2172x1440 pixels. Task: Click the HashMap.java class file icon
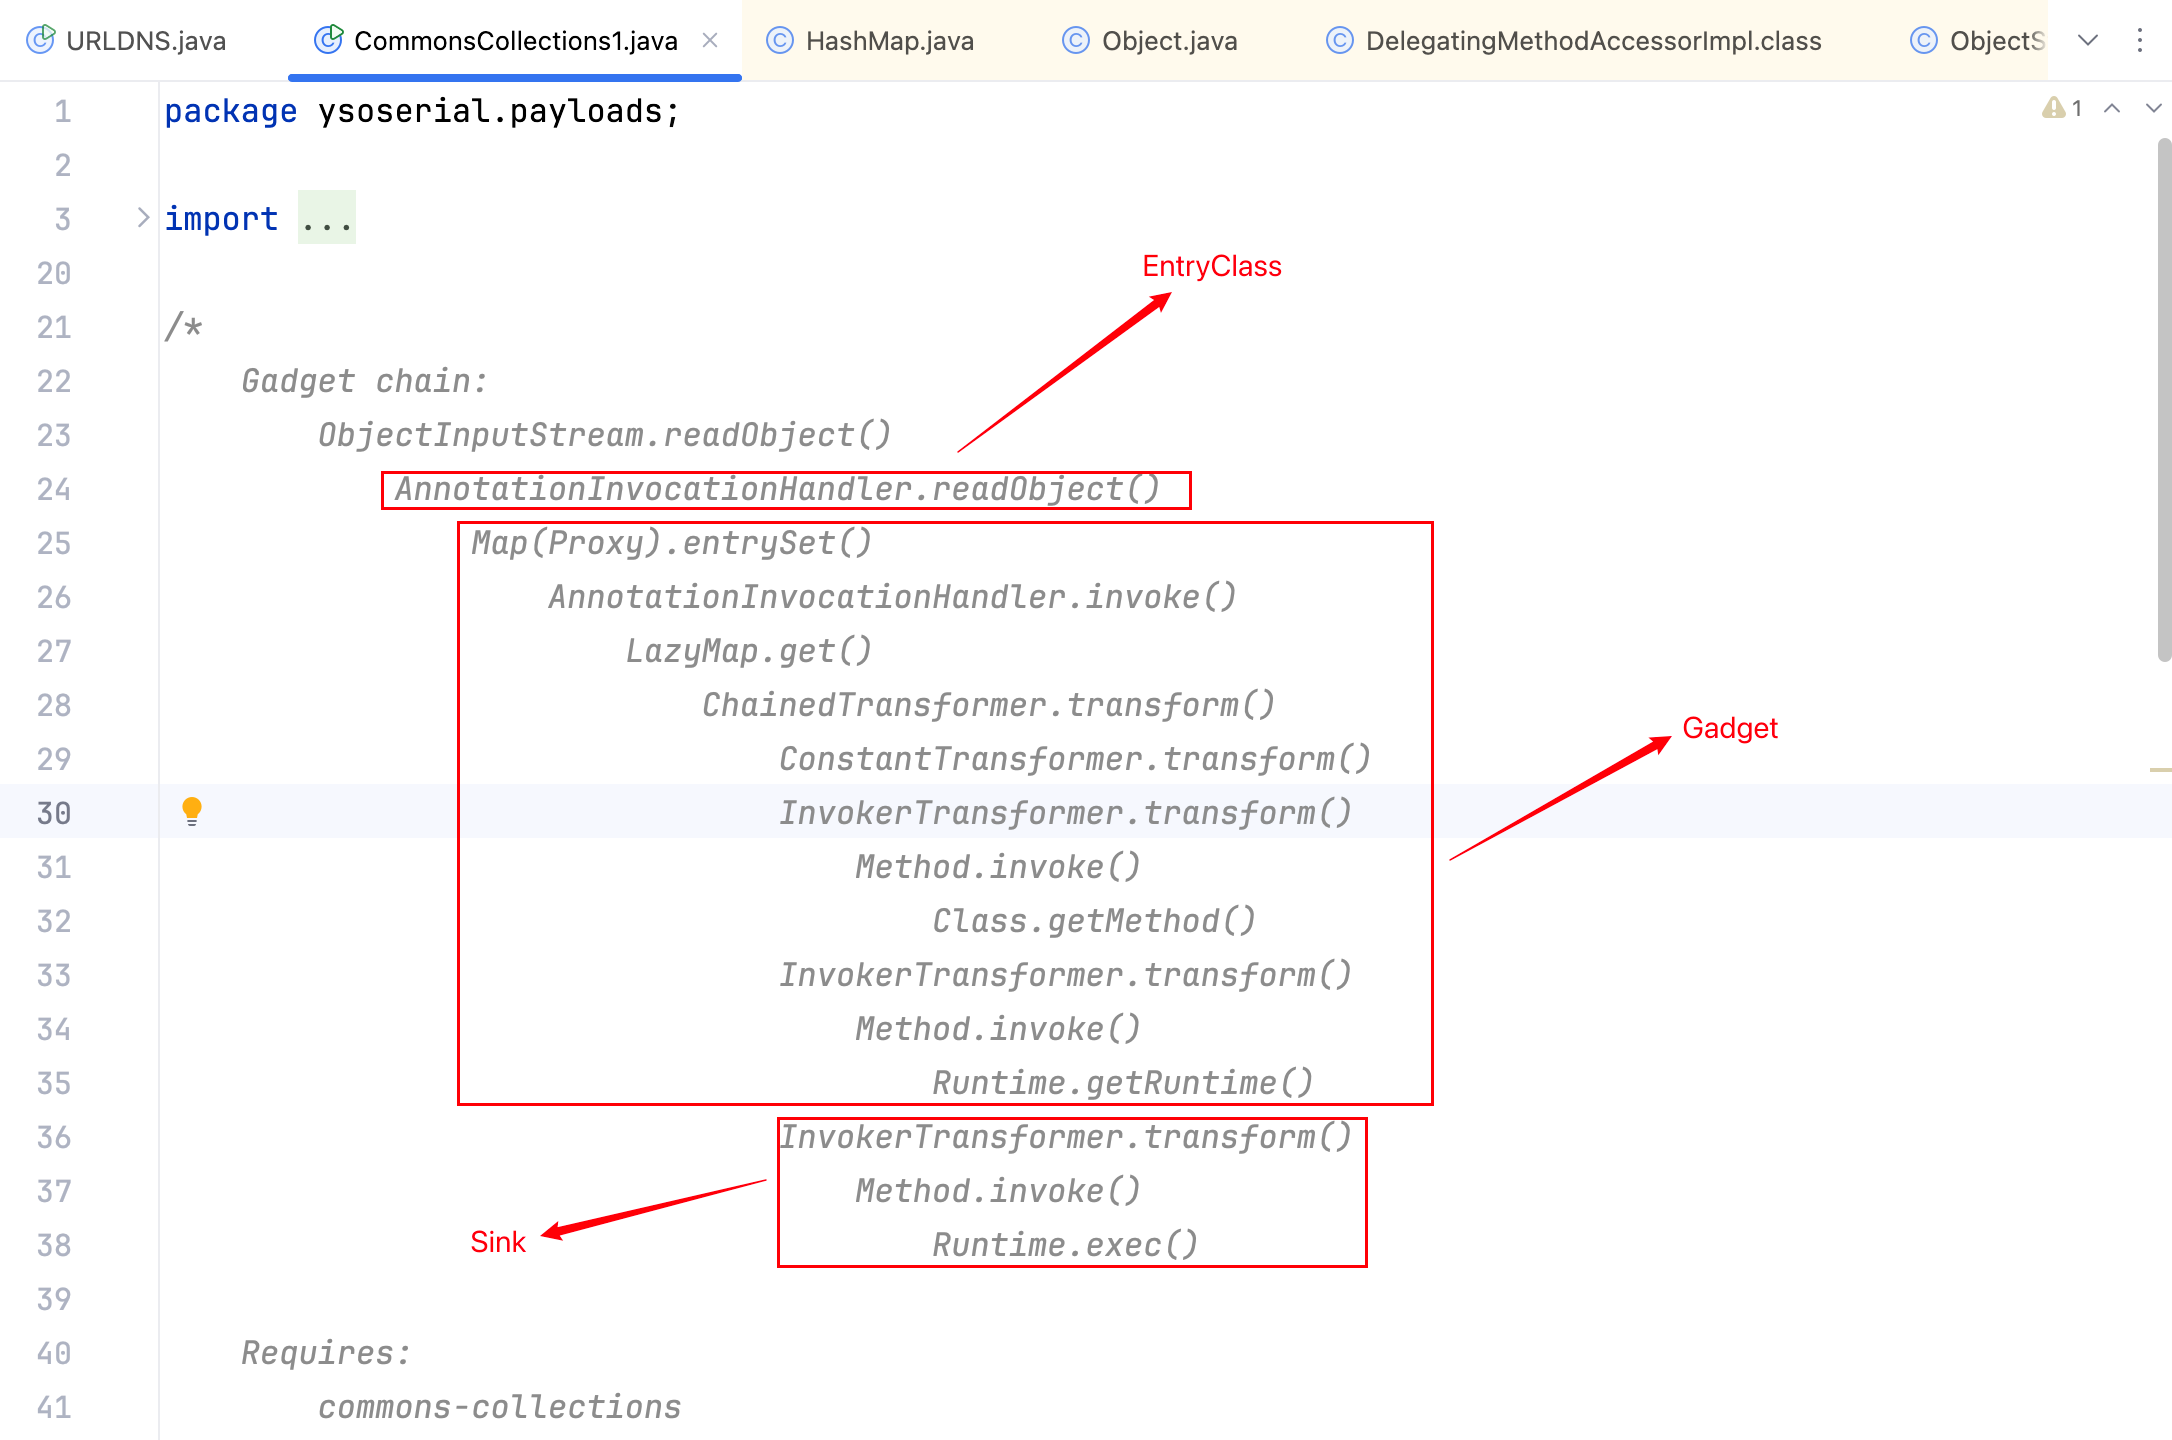[x=779, y=40]
